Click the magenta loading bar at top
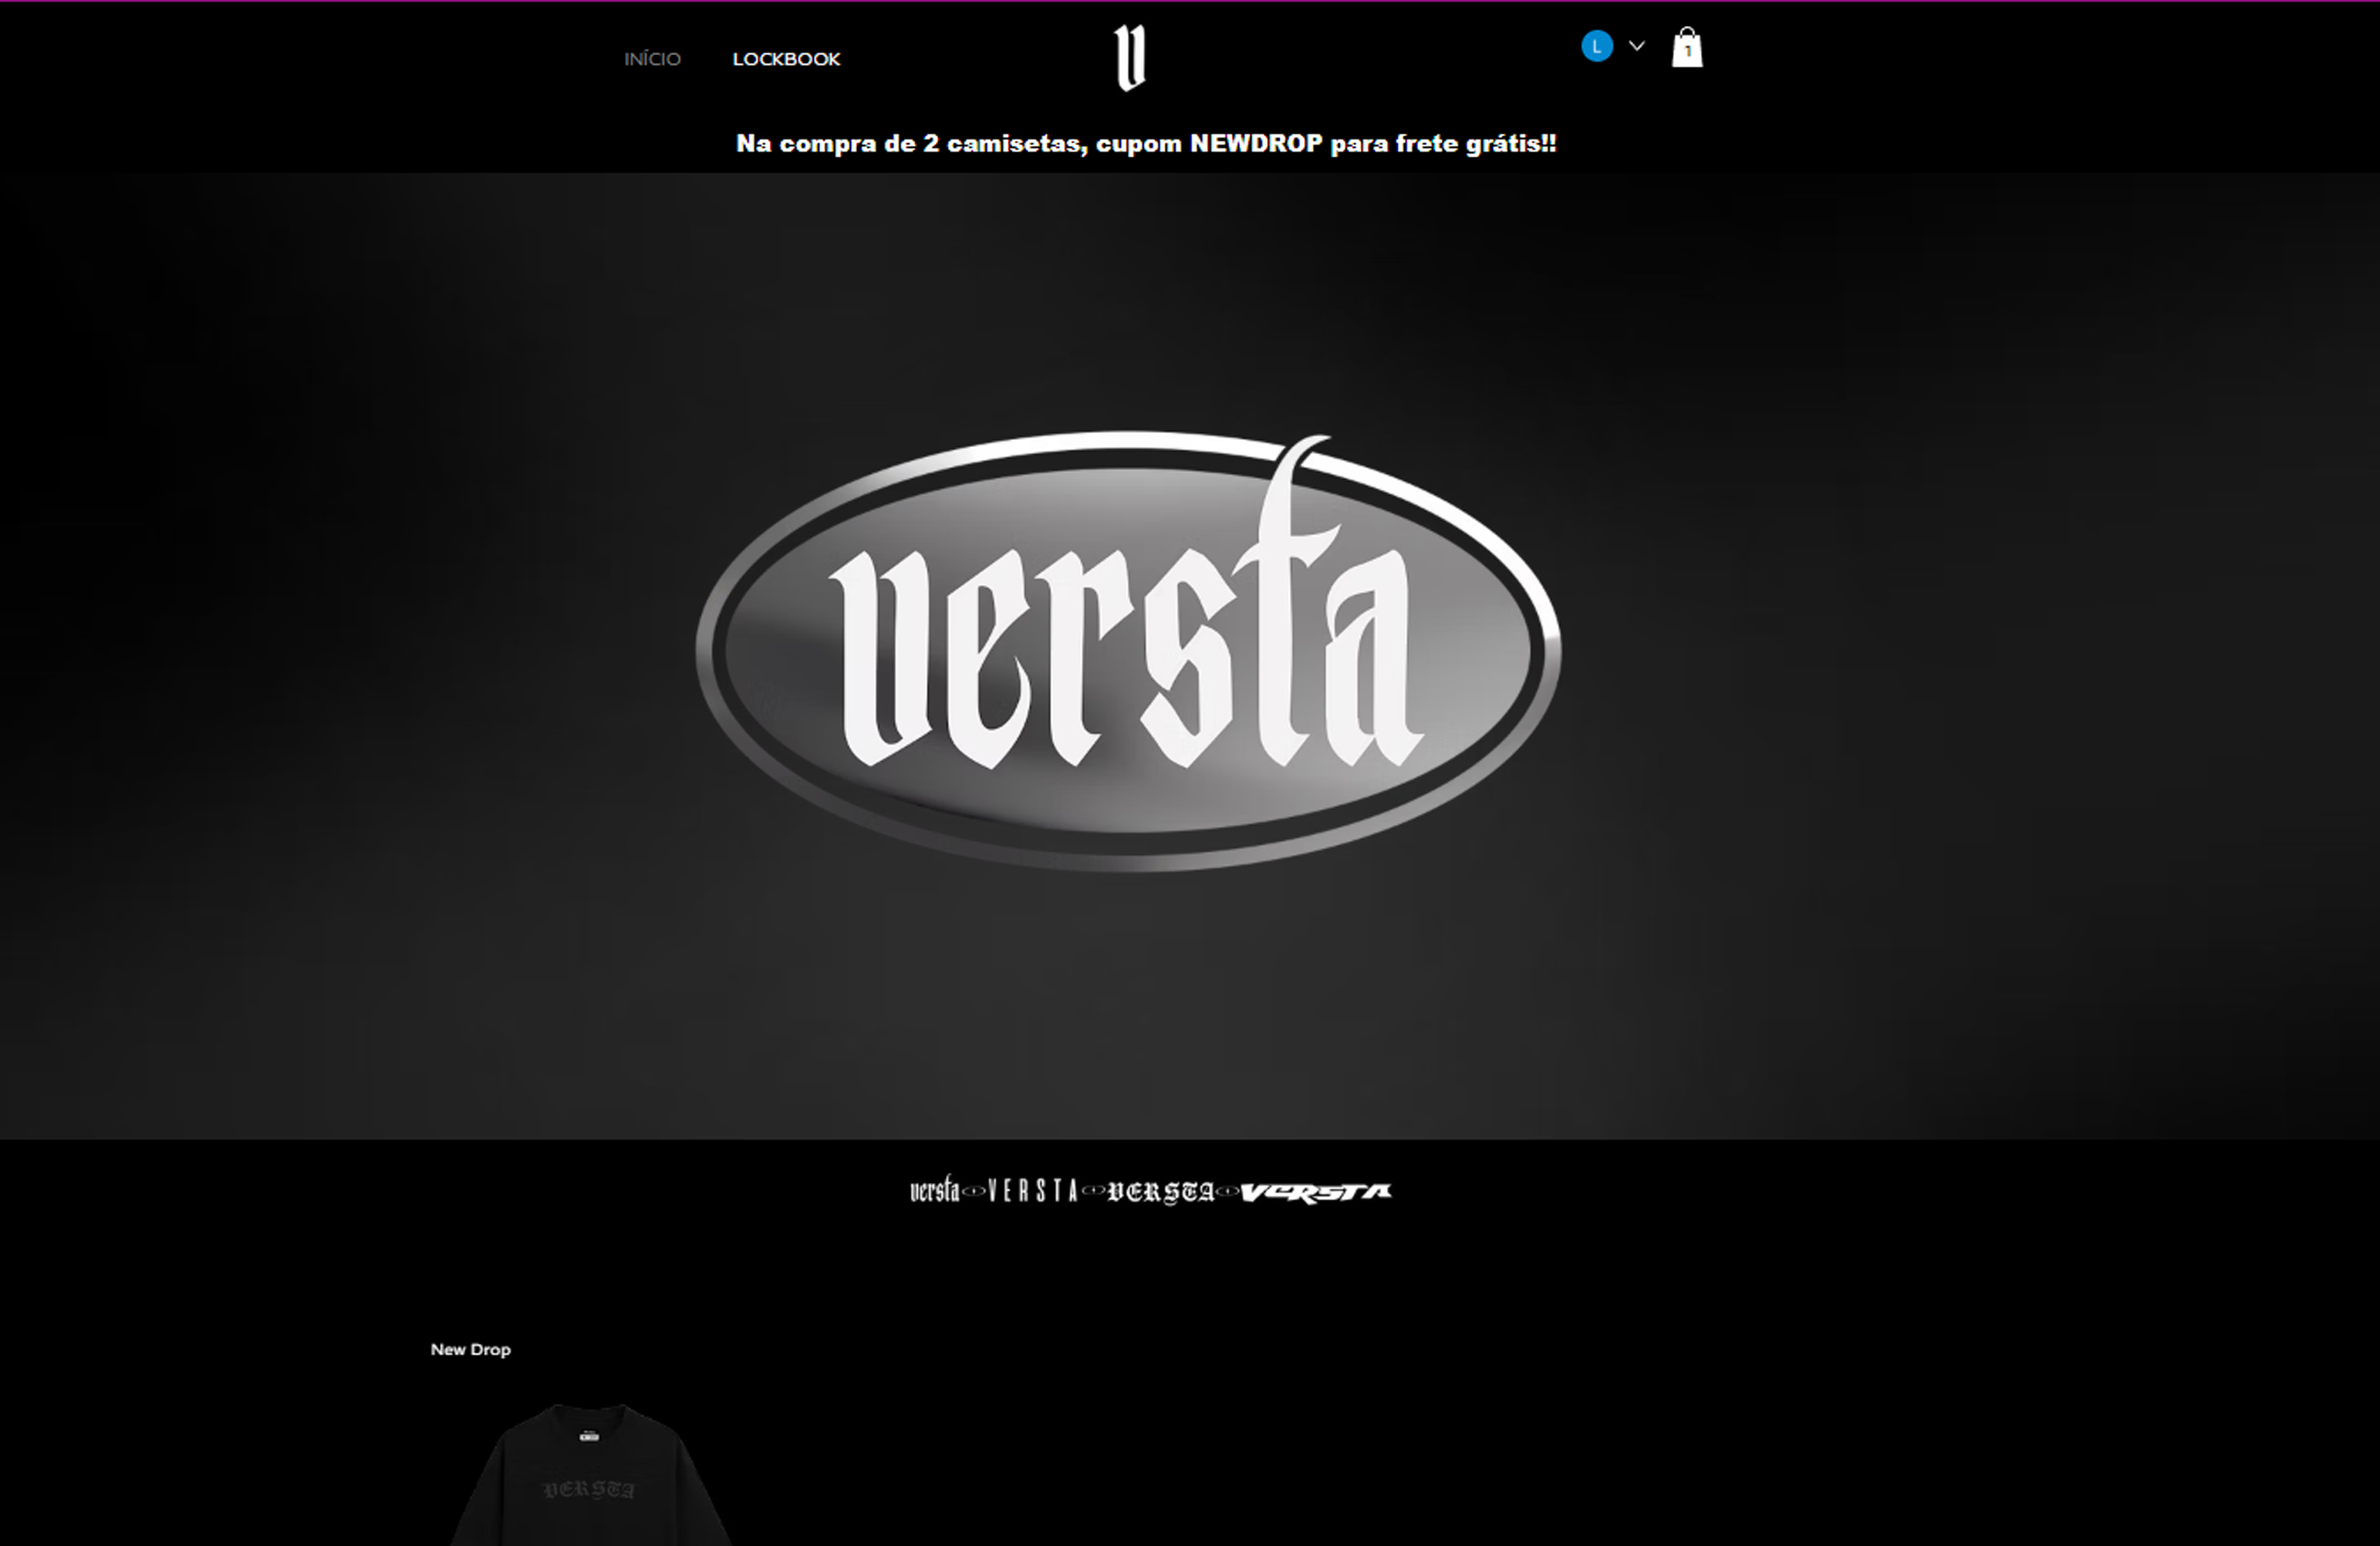Image resolution: width=2380 pixels, height=1546 pixels. (1190, 1)
